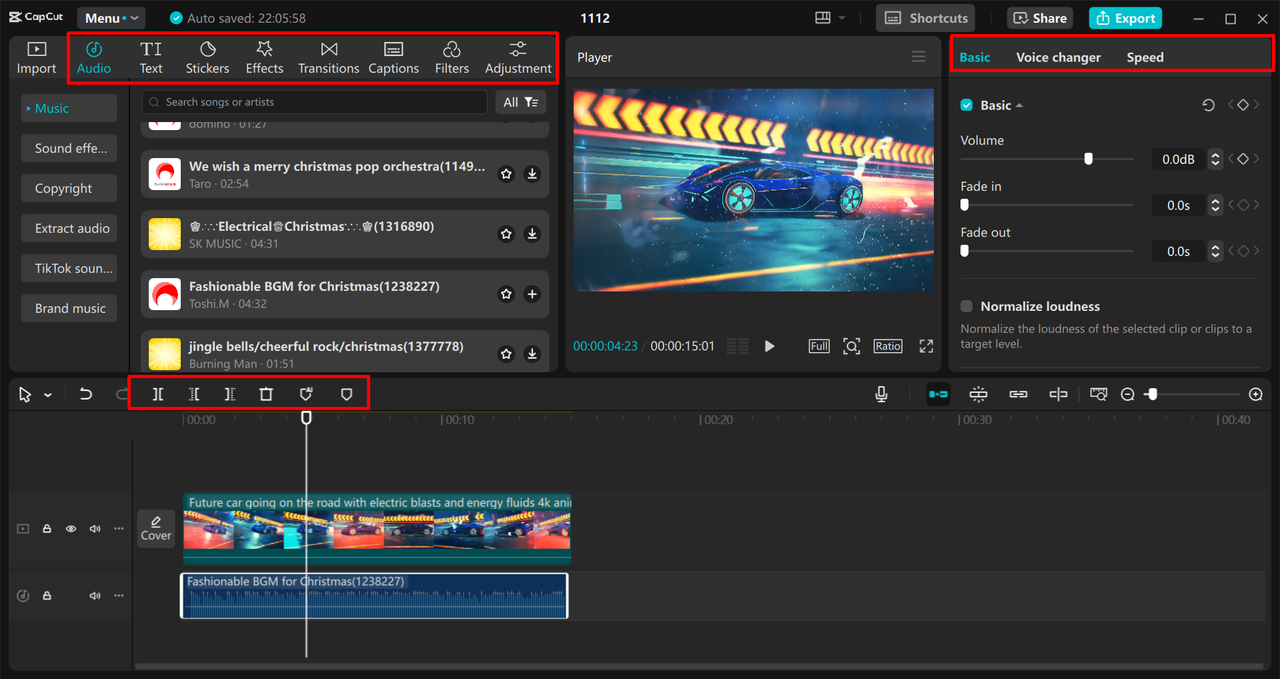
Task: Favorite We wish a merry christmas track
Action: tap(506, 174)
